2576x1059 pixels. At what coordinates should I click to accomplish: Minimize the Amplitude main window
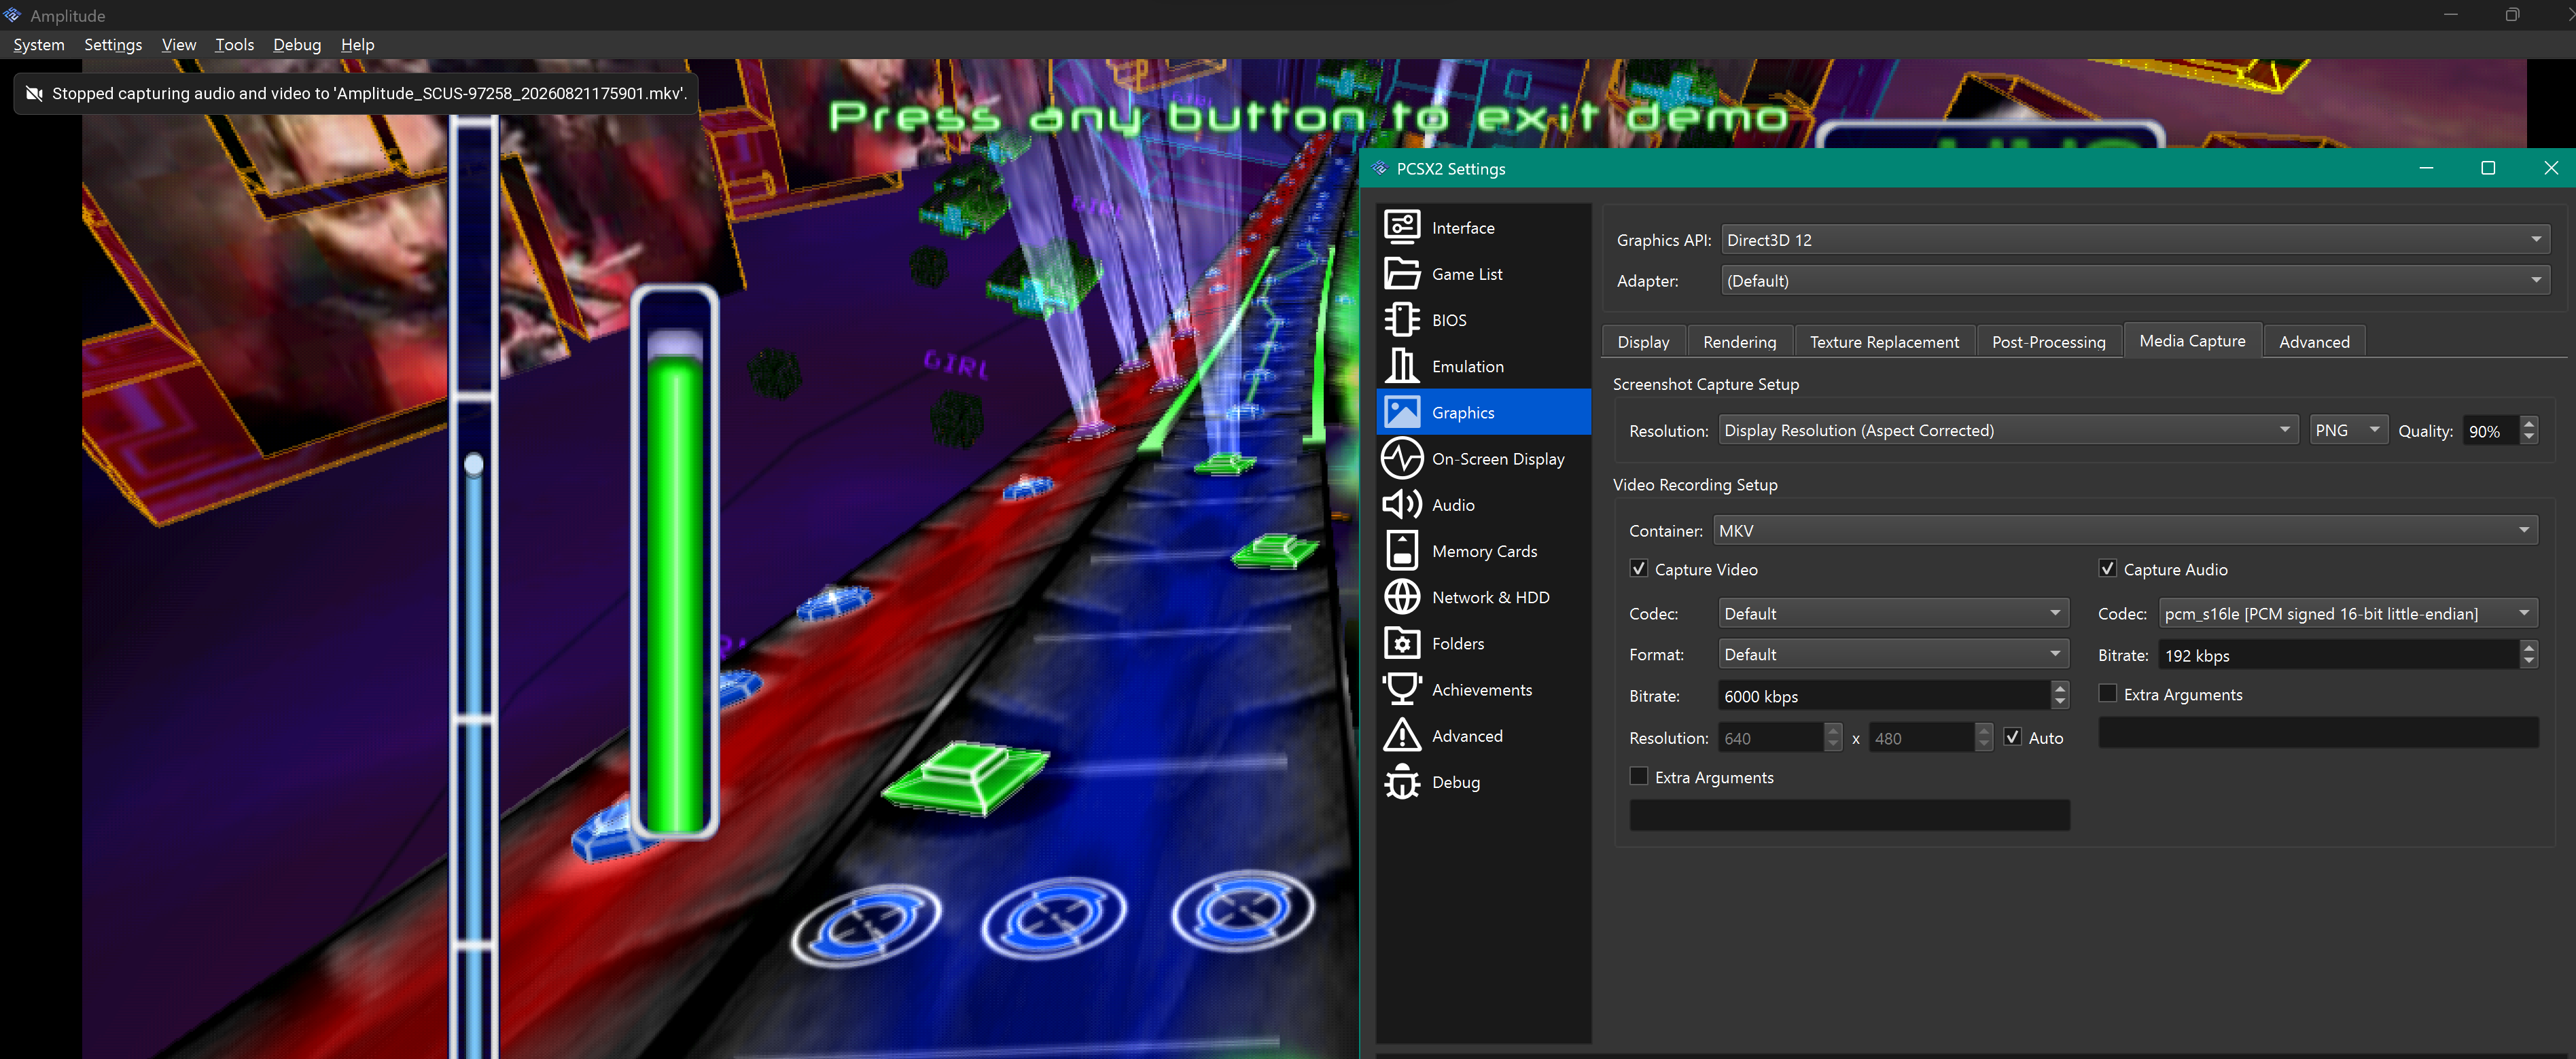pyautogui.click(x=2450, y=15)
